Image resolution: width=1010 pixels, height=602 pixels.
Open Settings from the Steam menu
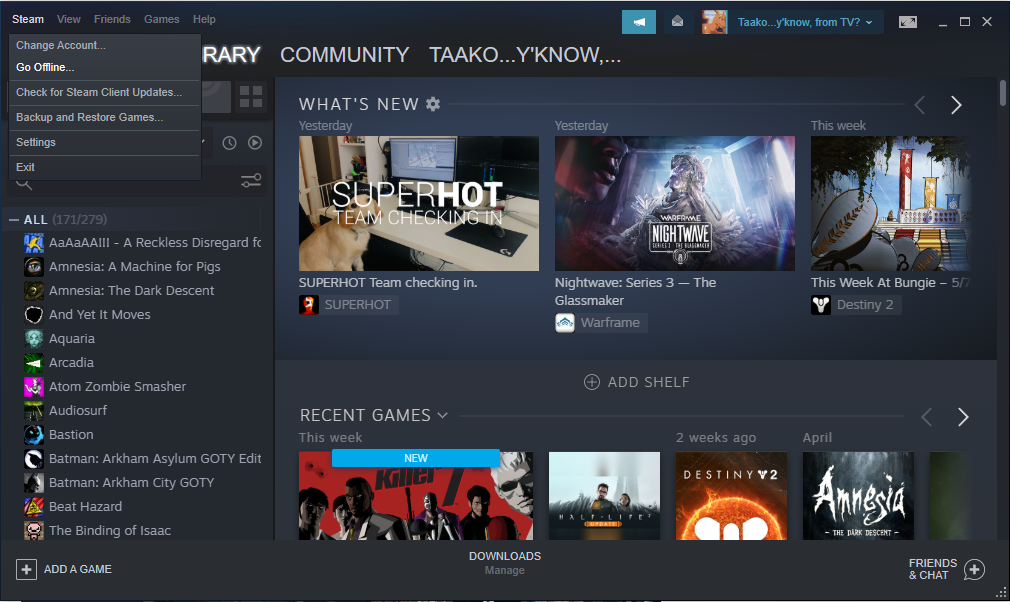pos(104,142)
